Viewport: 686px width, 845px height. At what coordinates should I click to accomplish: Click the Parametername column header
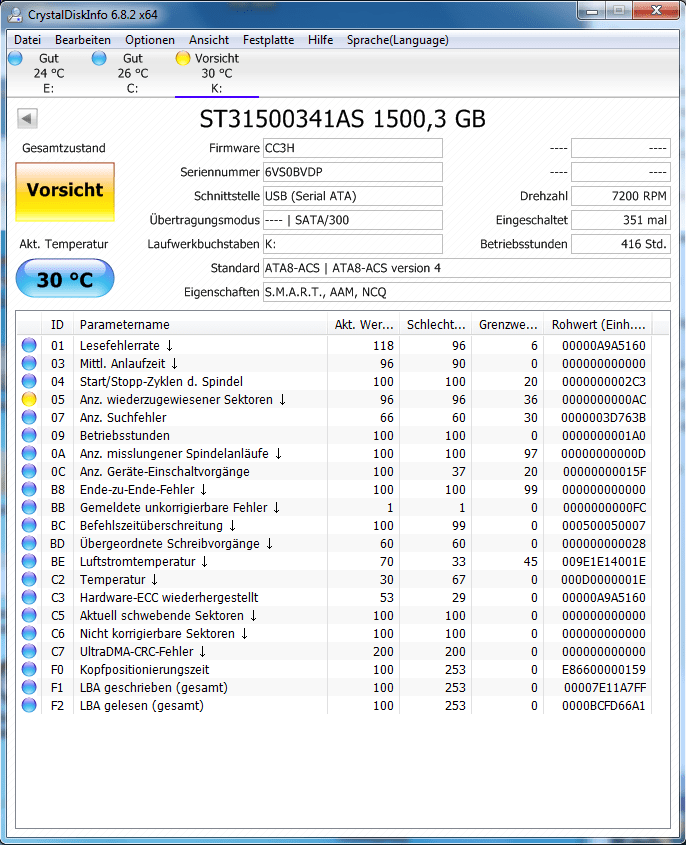[200, 324]
